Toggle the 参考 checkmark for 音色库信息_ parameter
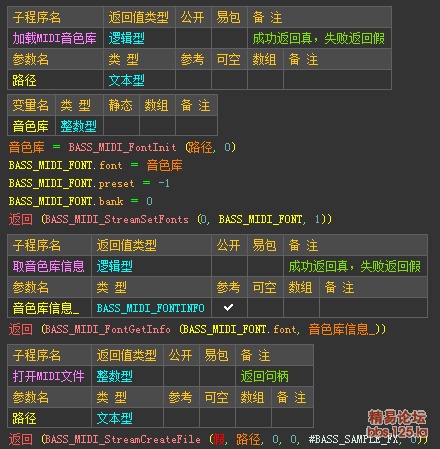 coord(228,308)
